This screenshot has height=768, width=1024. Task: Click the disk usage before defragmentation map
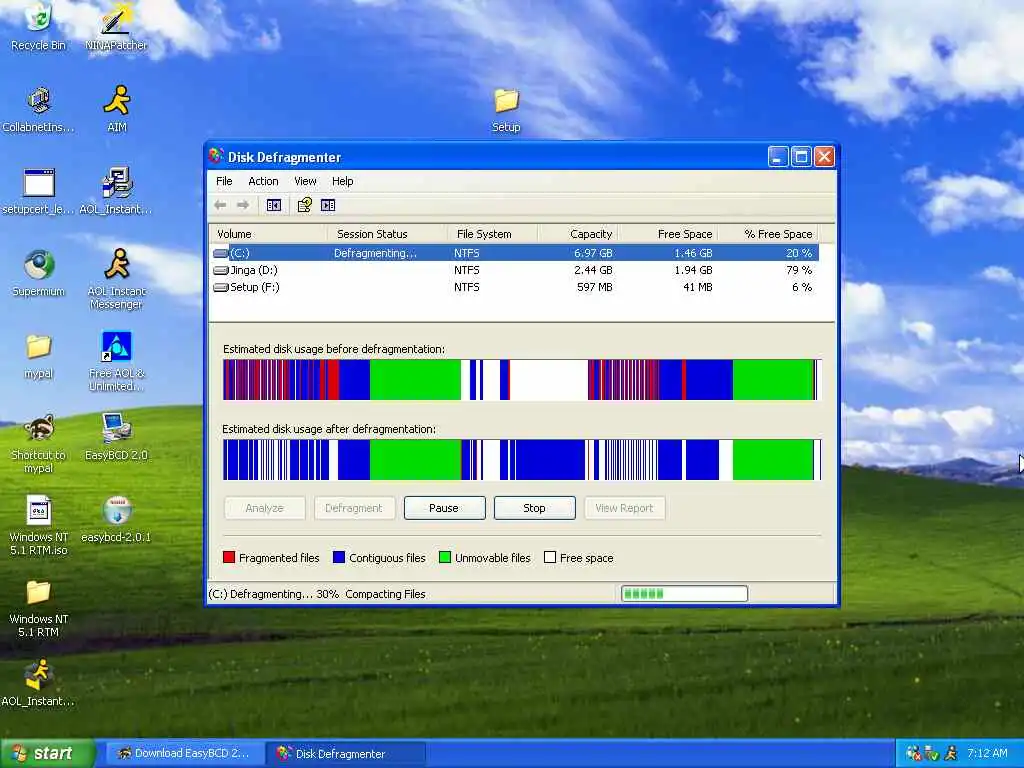pos(521,379)
